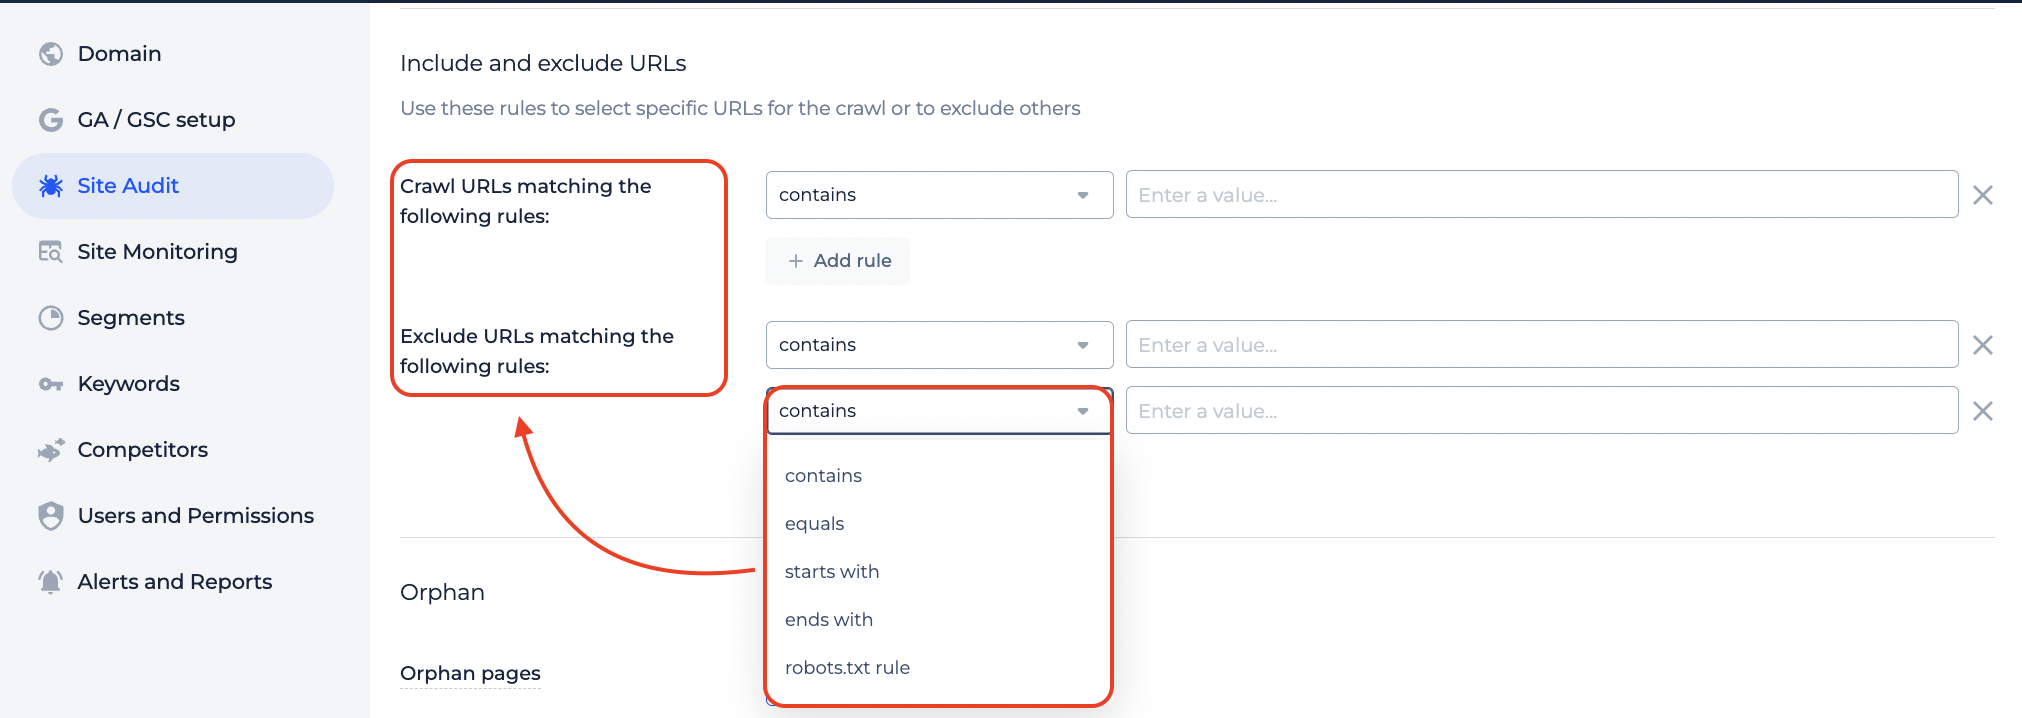The image size is (2022, 718).
Task: Focus the crawl rule value input
Action: coord(1541,195)
